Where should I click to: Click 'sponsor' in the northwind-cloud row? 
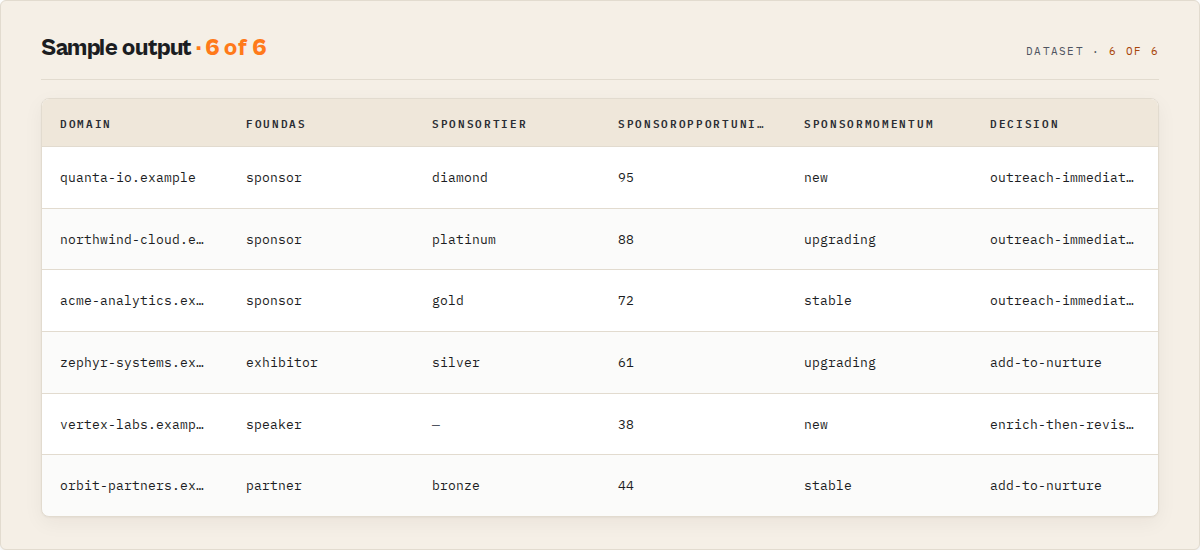tap(274, 240)
